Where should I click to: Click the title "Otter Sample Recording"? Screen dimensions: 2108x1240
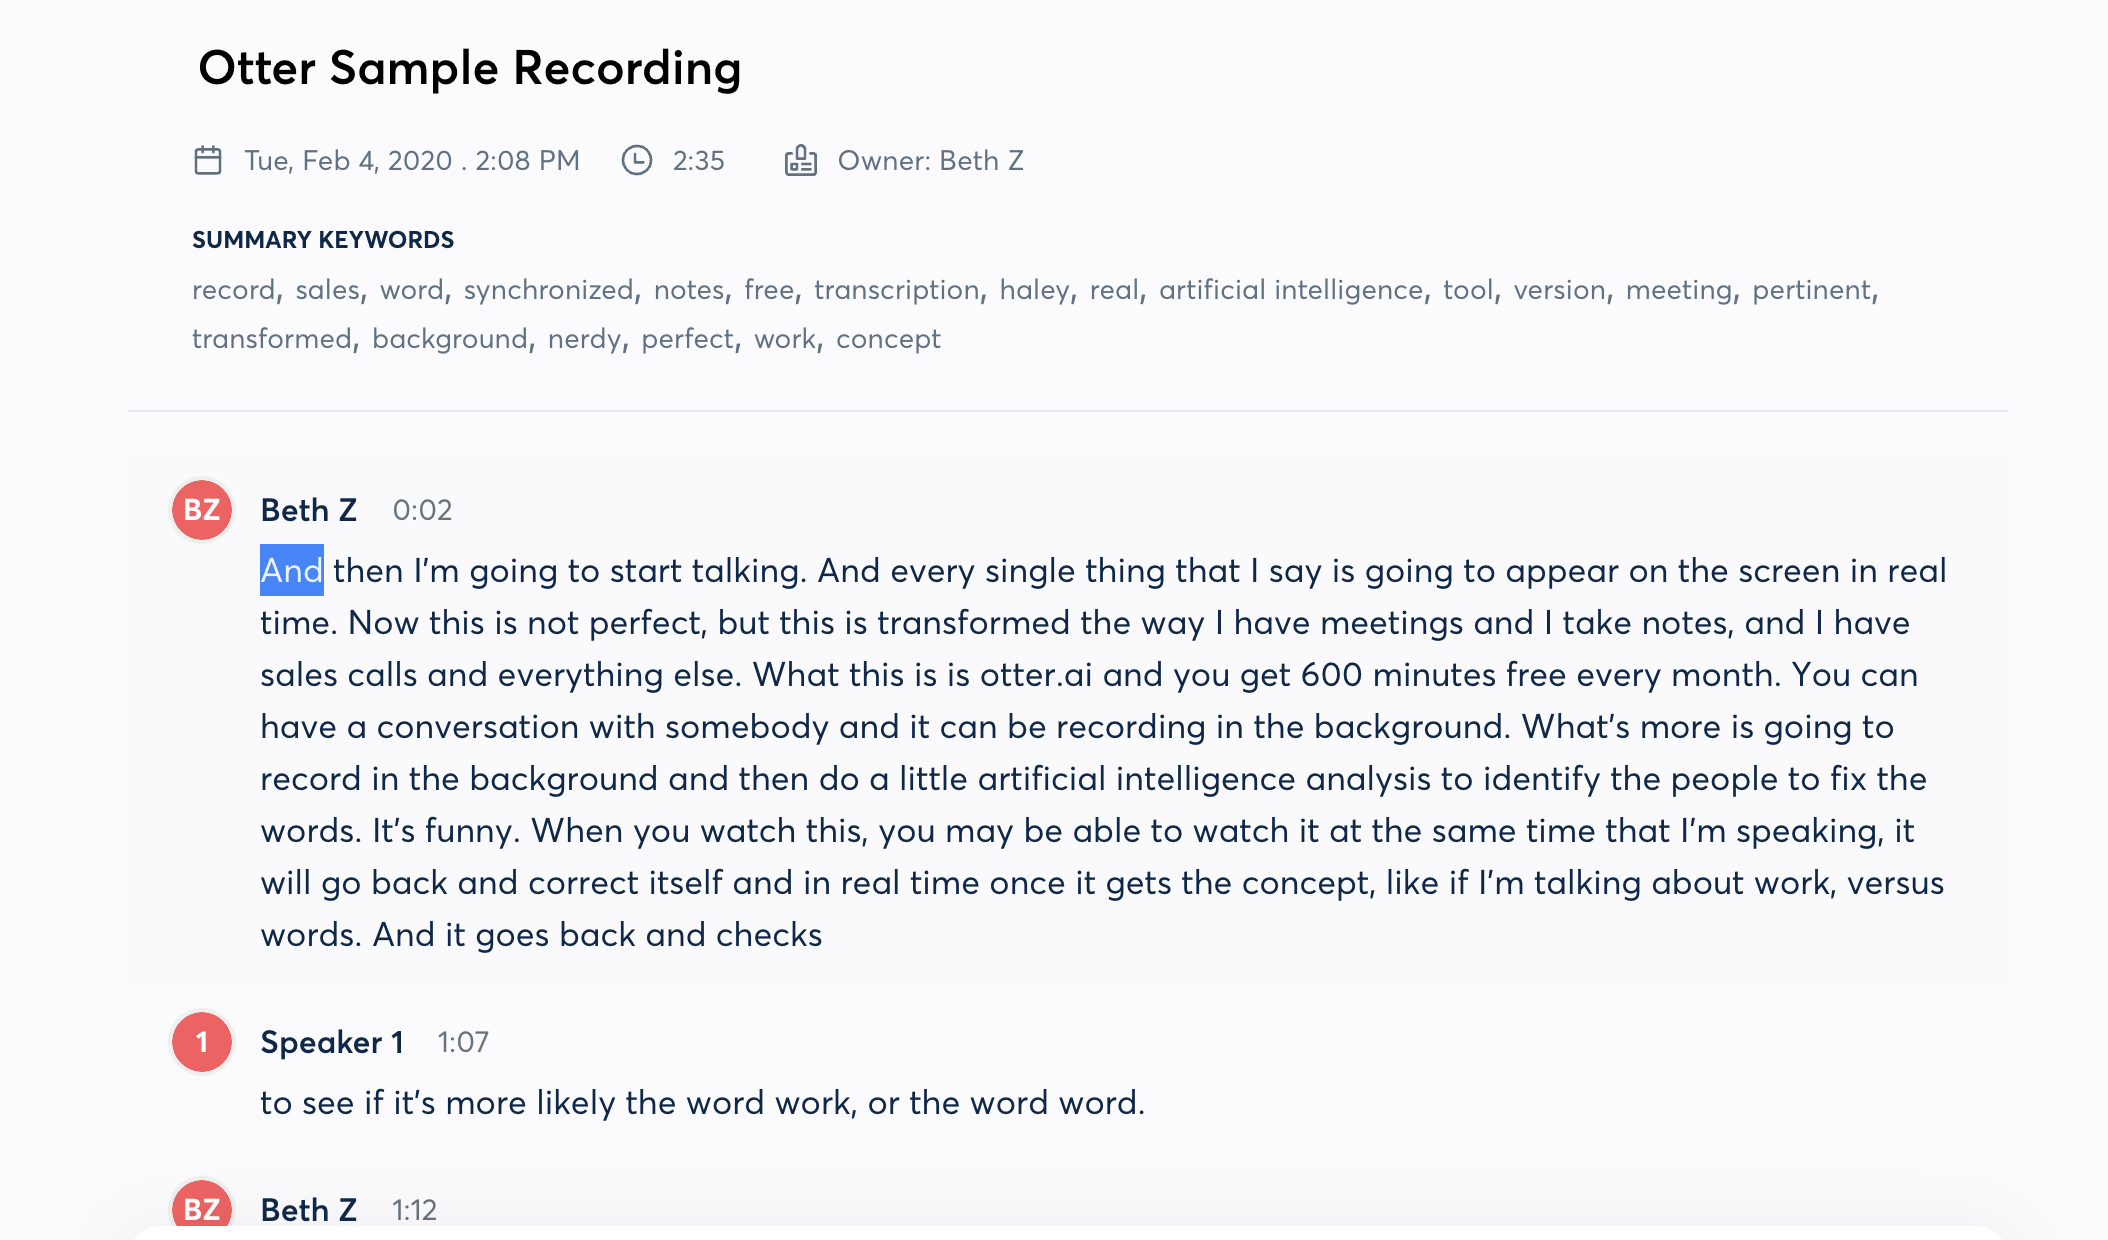tap(470, 68)
